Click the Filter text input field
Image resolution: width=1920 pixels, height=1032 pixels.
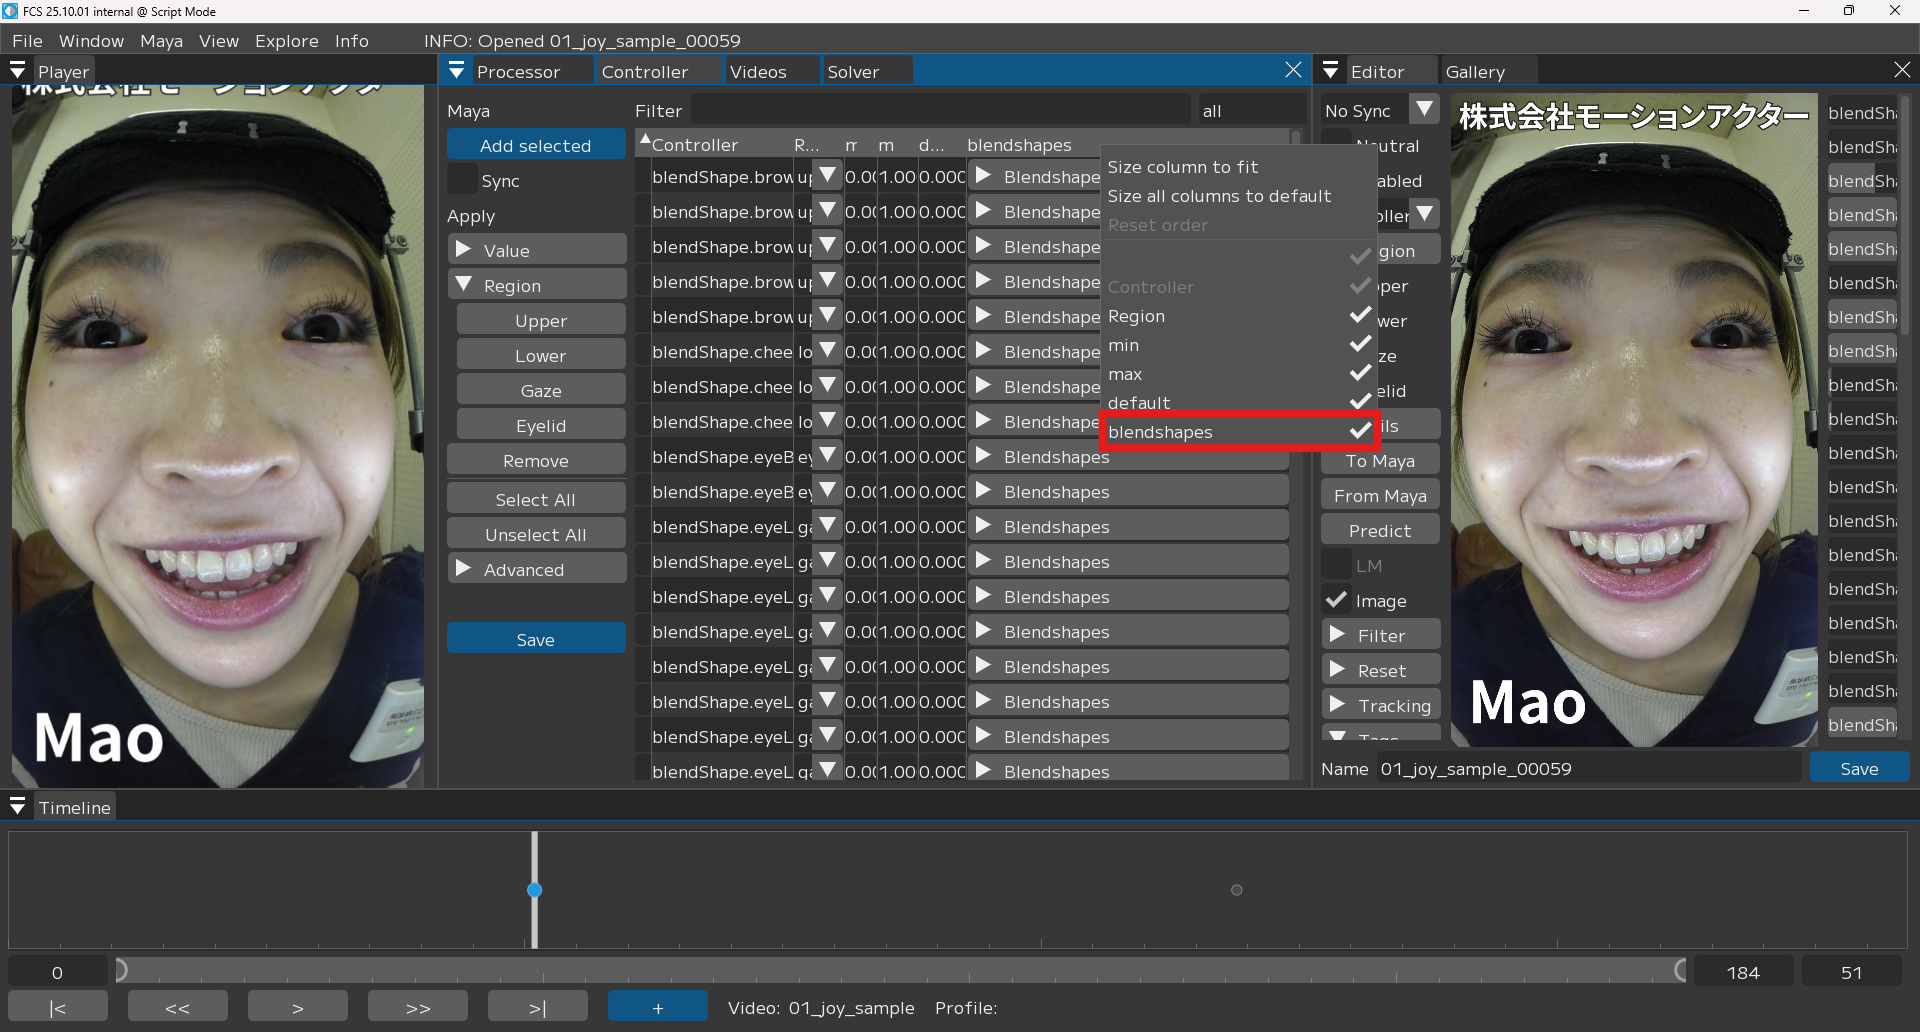click(940, 110)
